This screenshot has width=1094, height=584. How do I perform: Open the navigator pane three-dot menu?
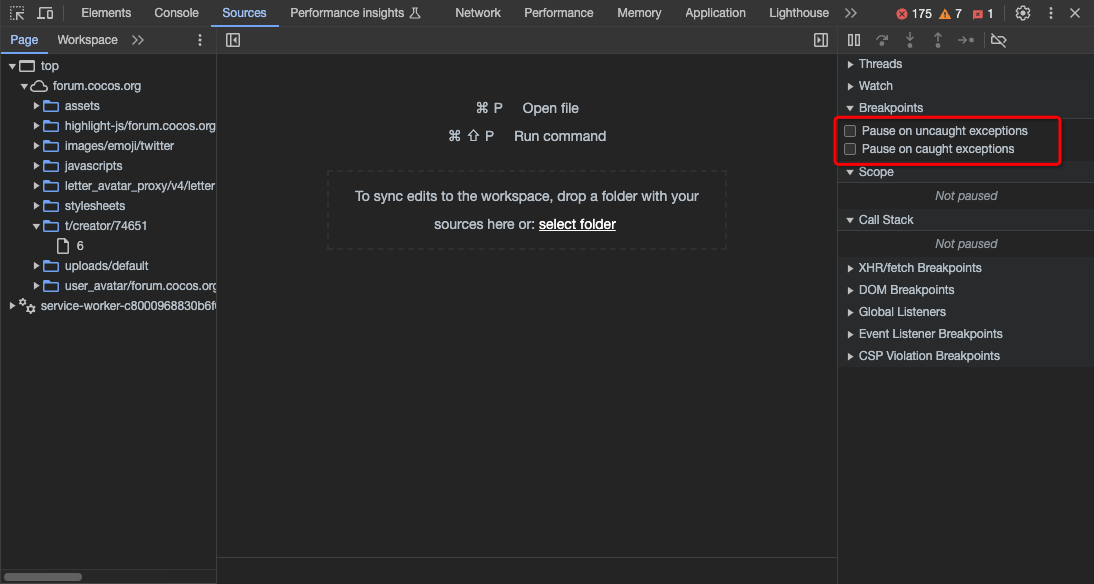tap(200, 40)
